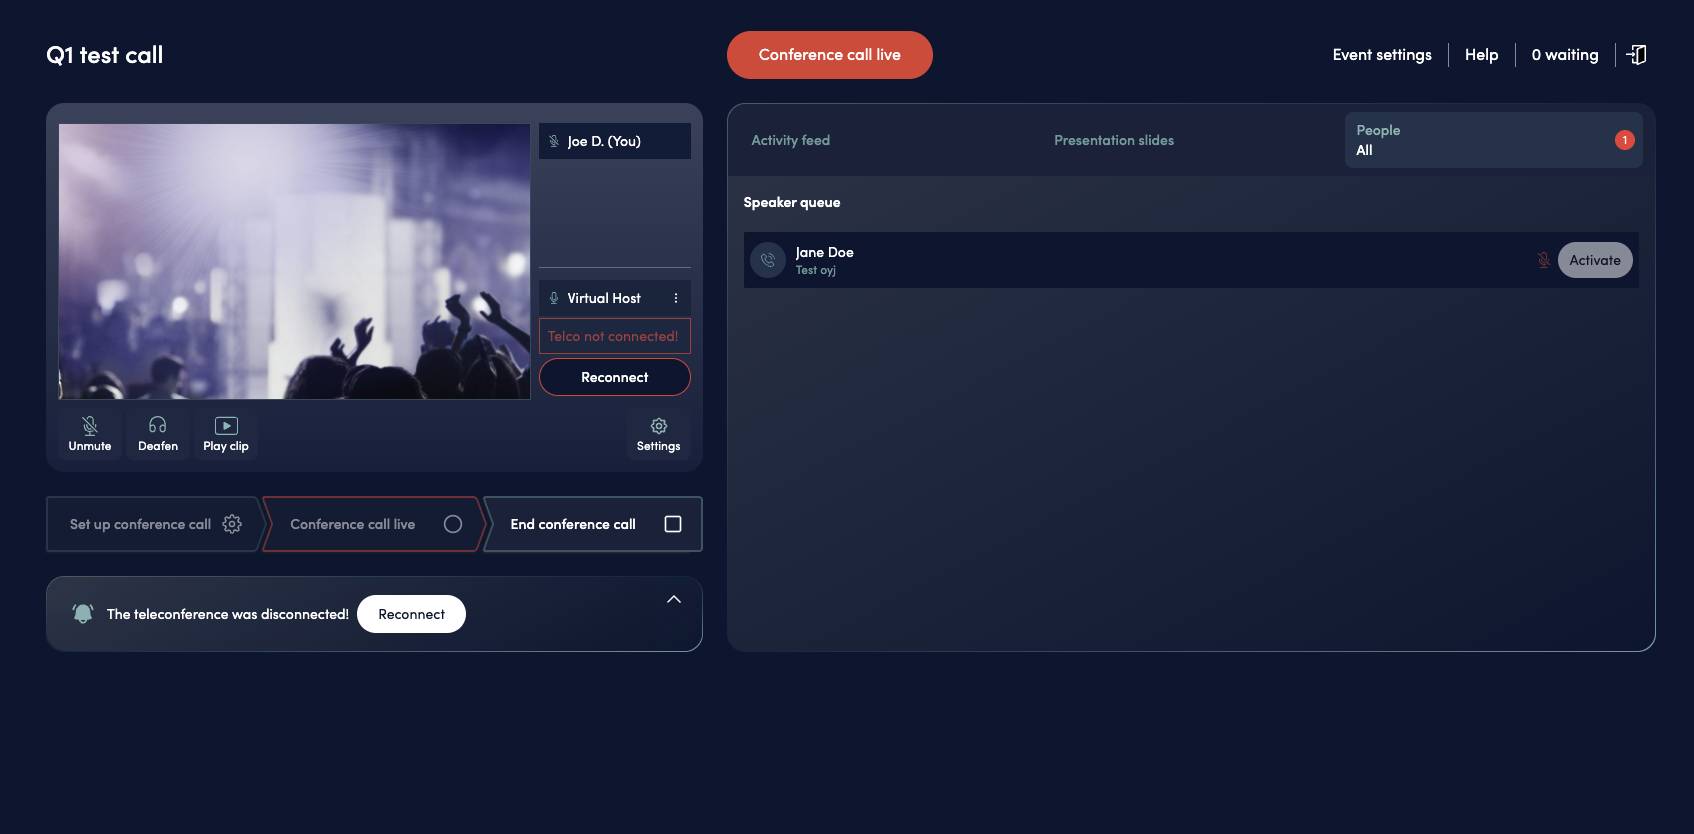Check the End conference call square

673,524
